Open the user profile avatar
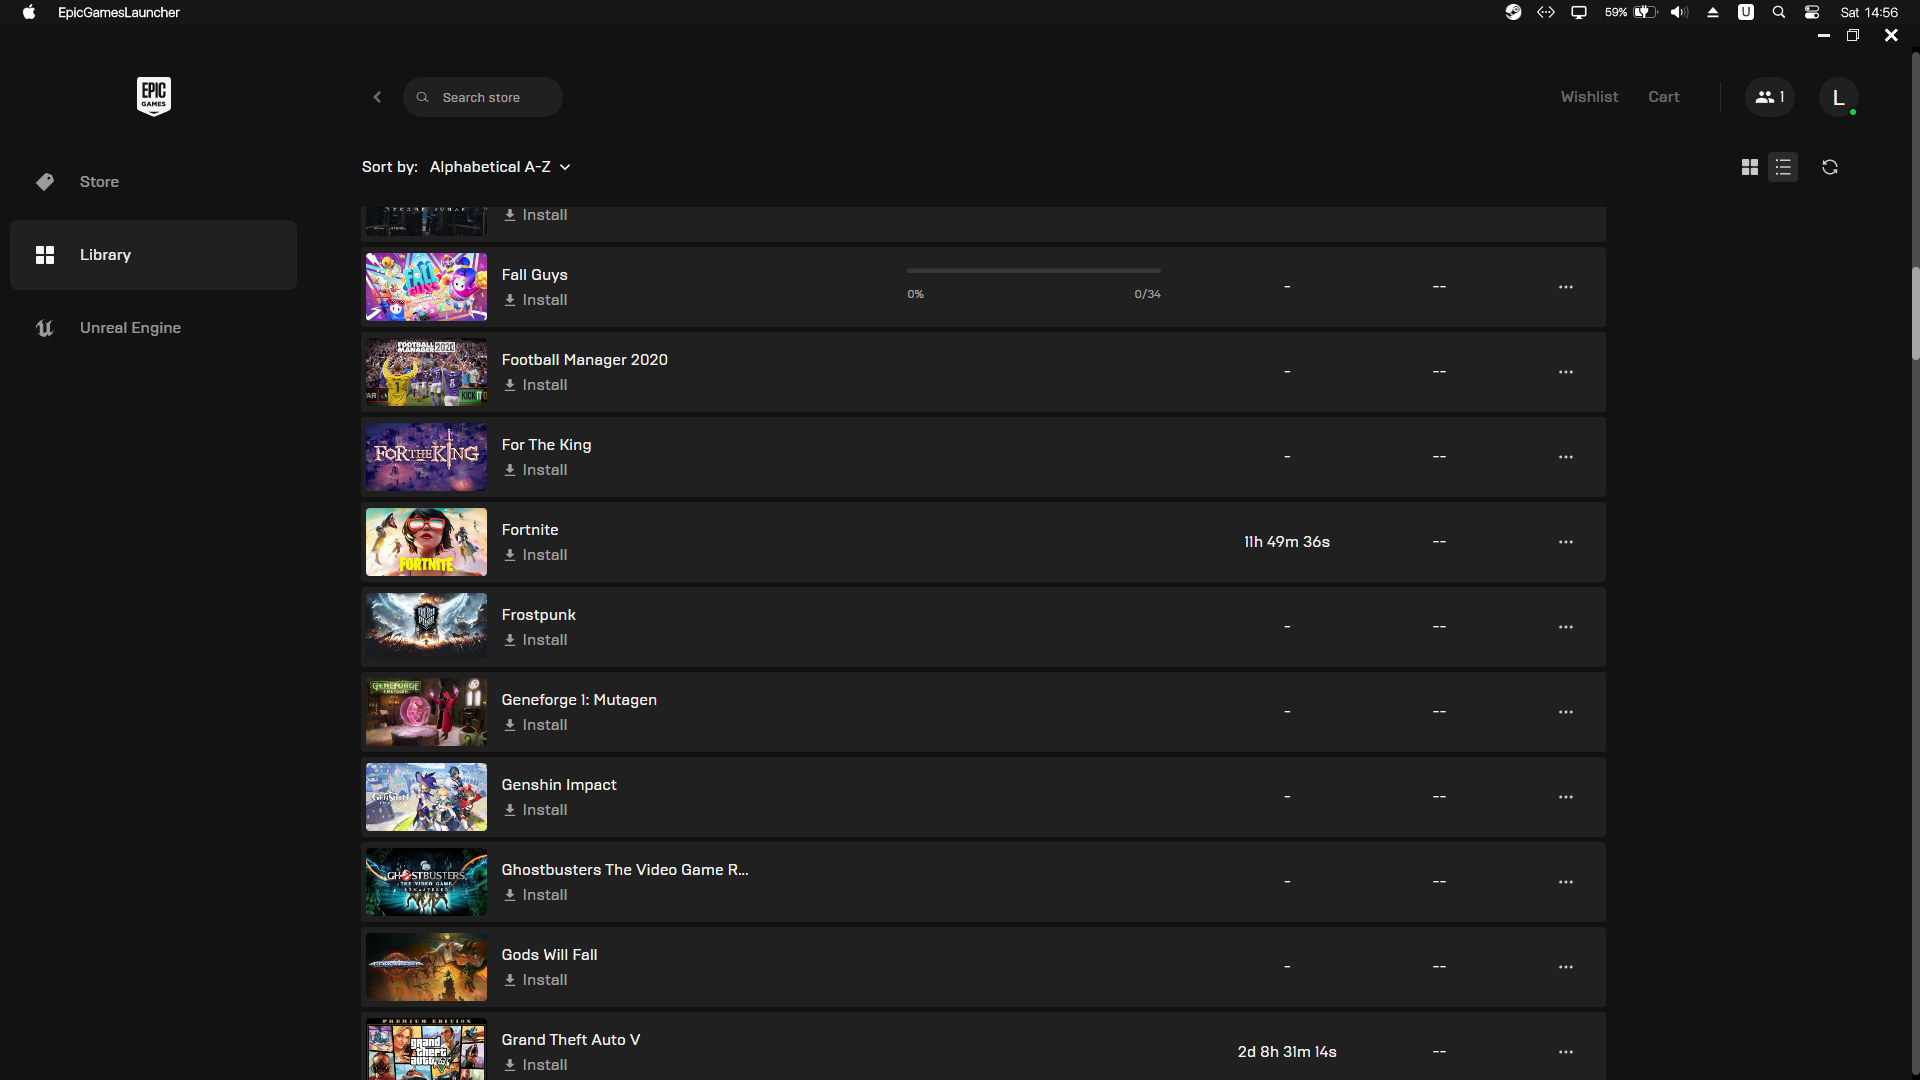The width and height of the screenshot is (1920, 1080). (x=1838, y=97)
